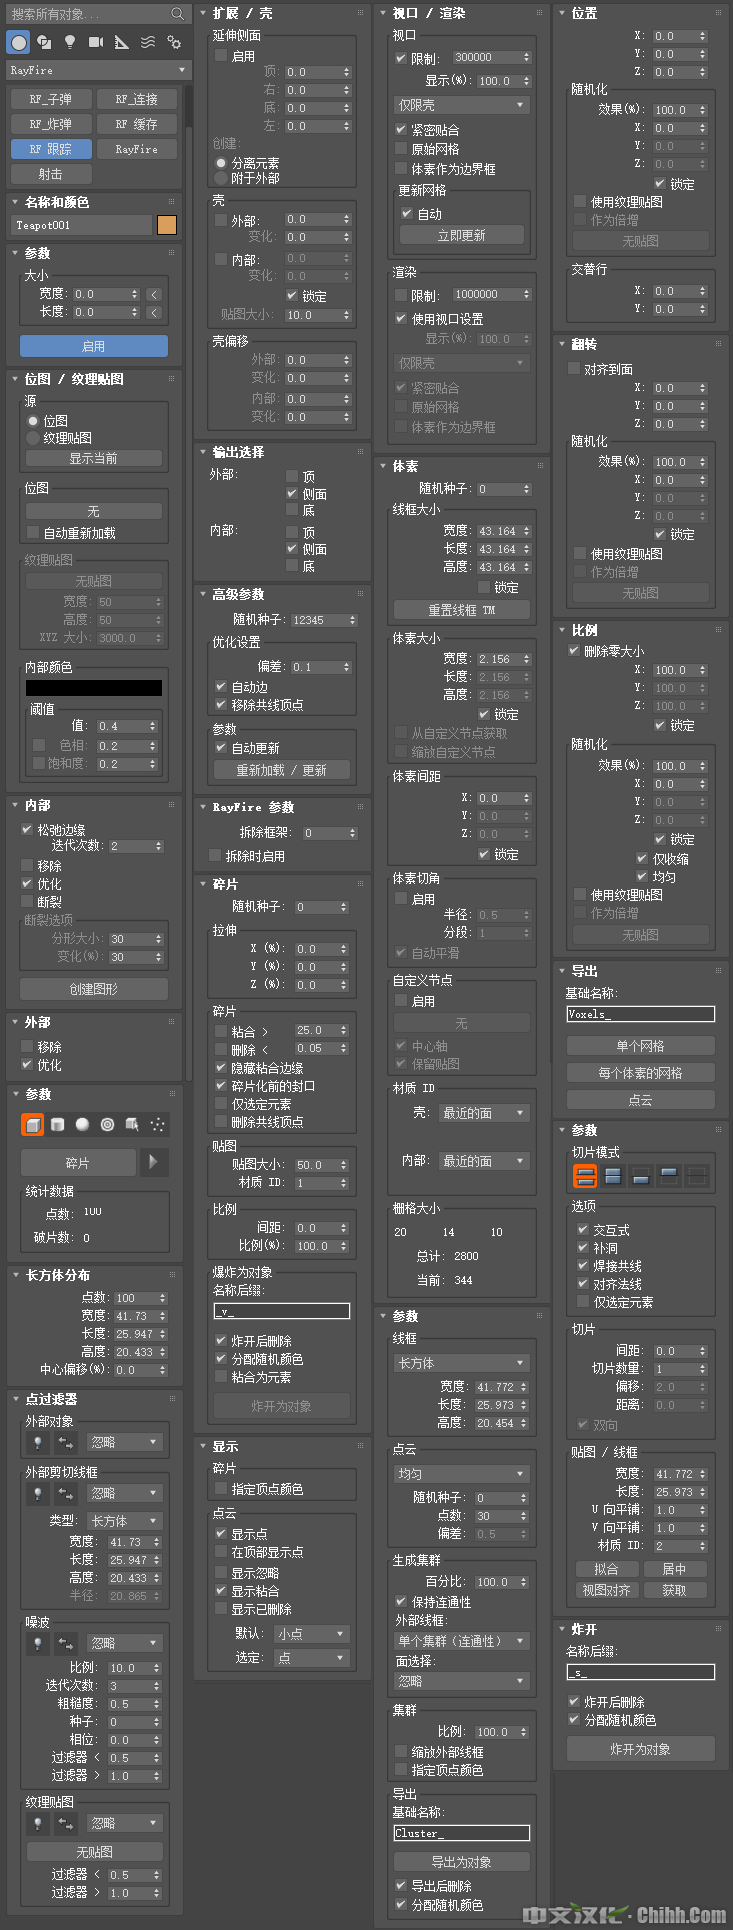Choose the cylinder fragment shape icon
Image resolution: width=733 pixels, height=1930 pixels.
click(x=58, y=1125)
